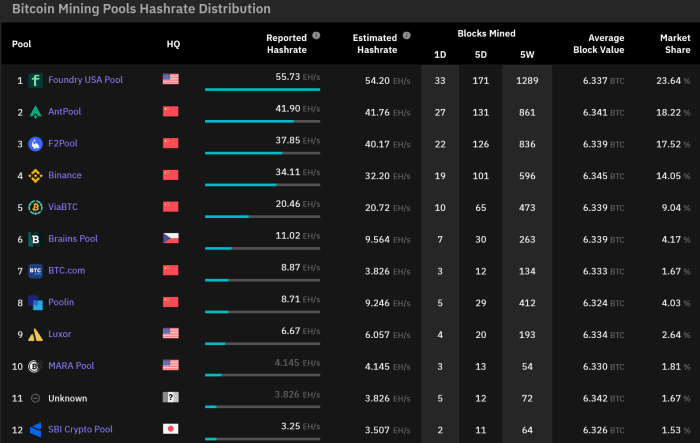Click Foundry USA Pool's reported hashrate bar
This screenshot has width=700, height=443.
pos(262,89)
